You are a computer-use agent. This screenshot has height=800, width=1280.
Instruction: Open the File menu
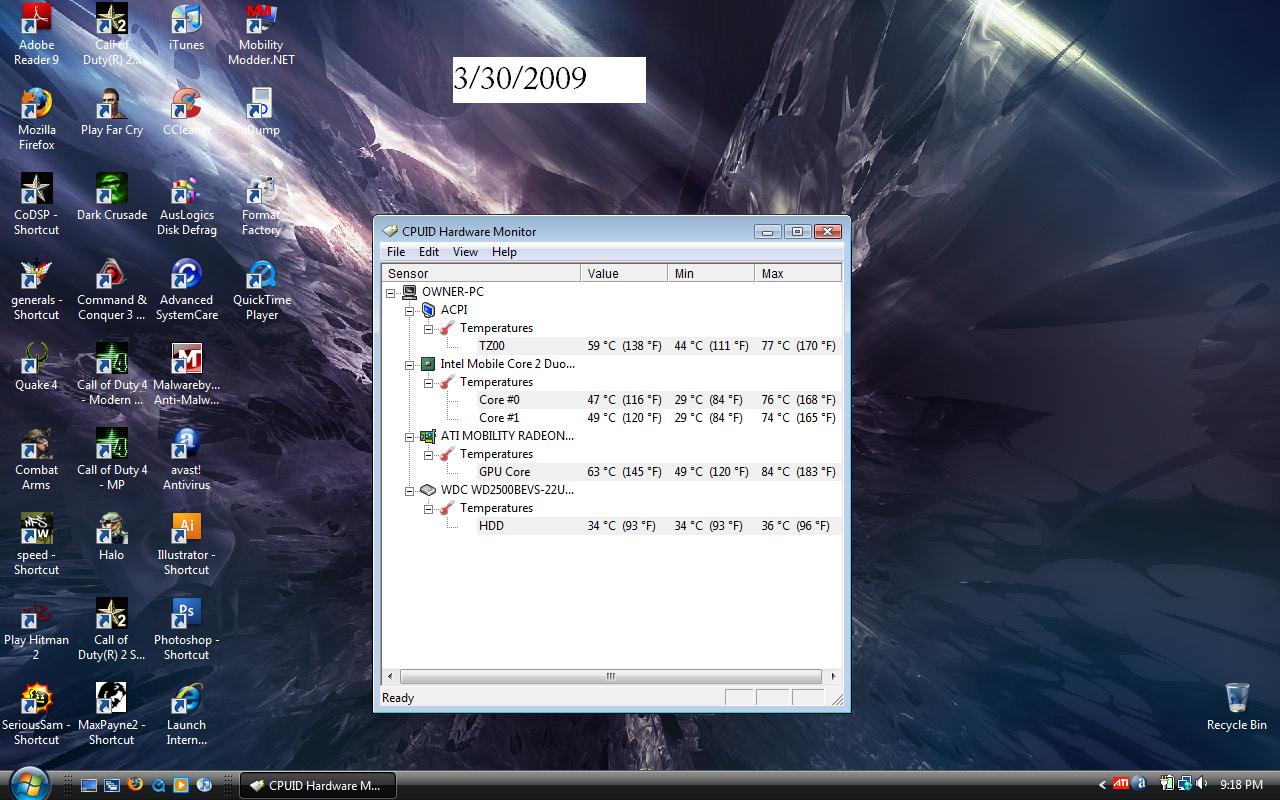point(396,252)
